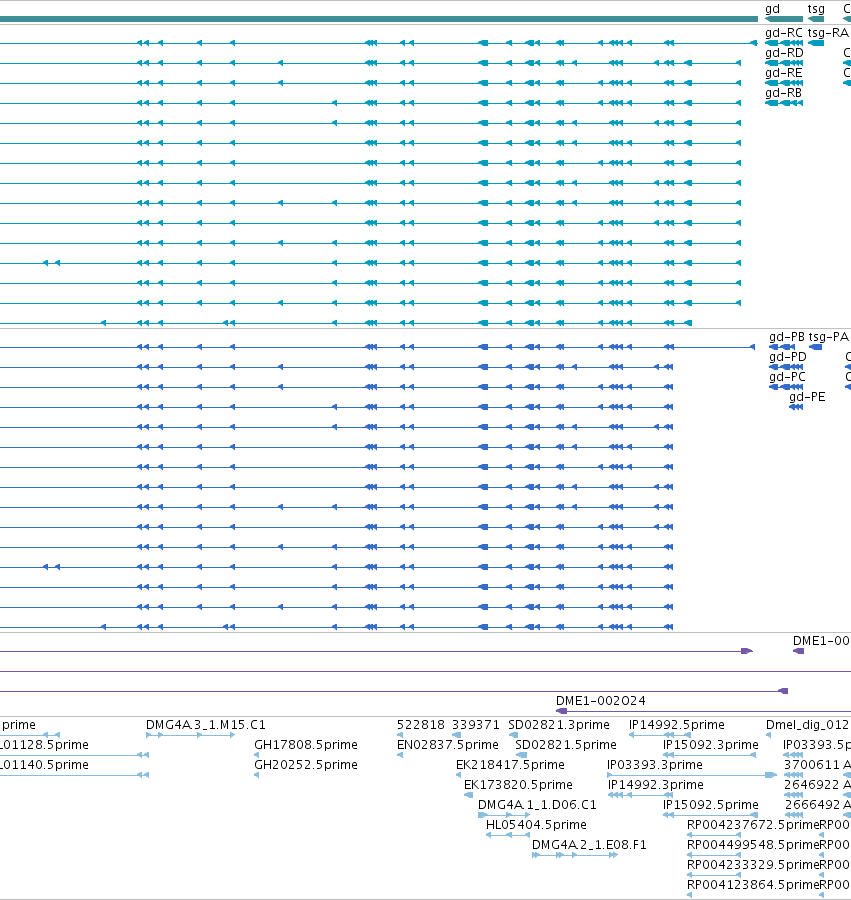
Task: Click the 2646922 feature label
Action: [812, 785]
